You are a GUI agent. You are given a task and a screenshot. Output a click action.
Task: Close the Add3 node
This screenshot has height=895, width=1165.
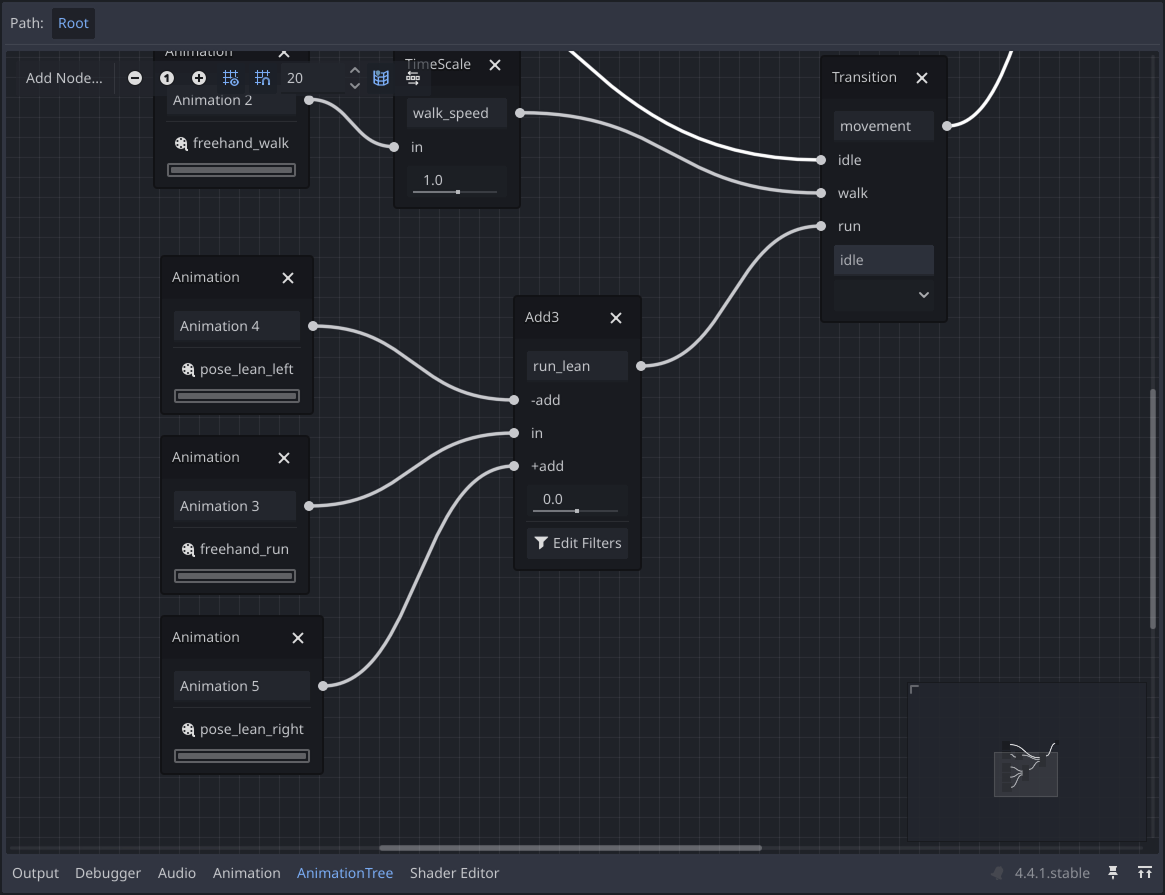[x=616, y=318]
